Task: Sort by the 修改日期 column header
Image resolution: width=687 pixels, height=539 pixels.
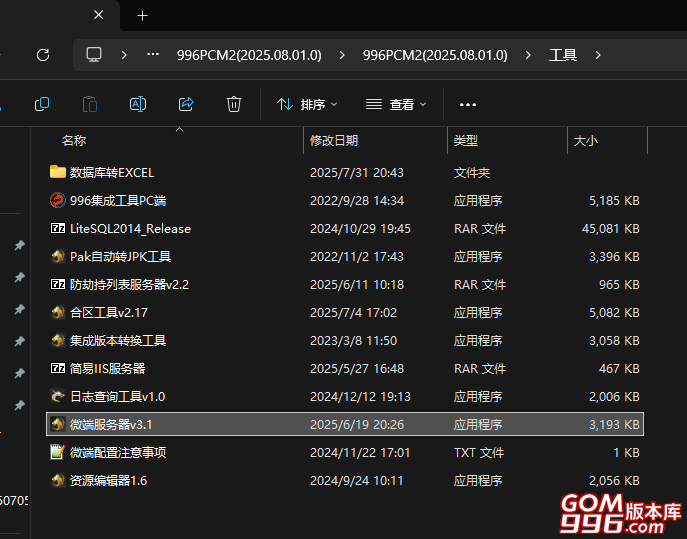Action: click(334, 141)
